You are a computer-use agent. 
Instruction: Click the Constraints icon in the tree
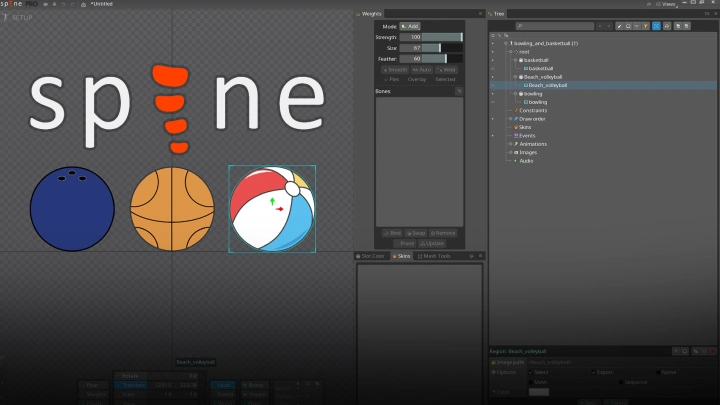(516, 110)
